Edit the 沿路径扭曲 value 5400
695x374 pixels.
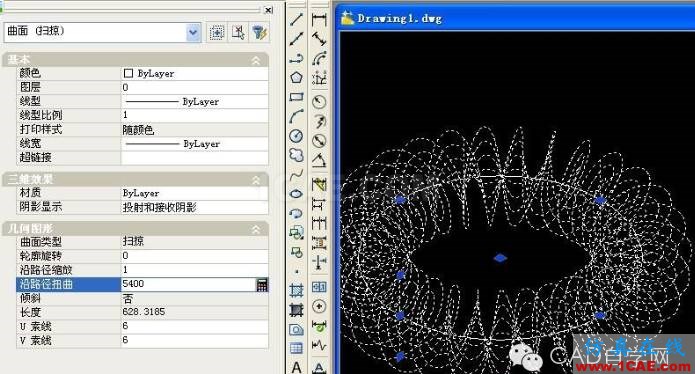click(188, 284)
